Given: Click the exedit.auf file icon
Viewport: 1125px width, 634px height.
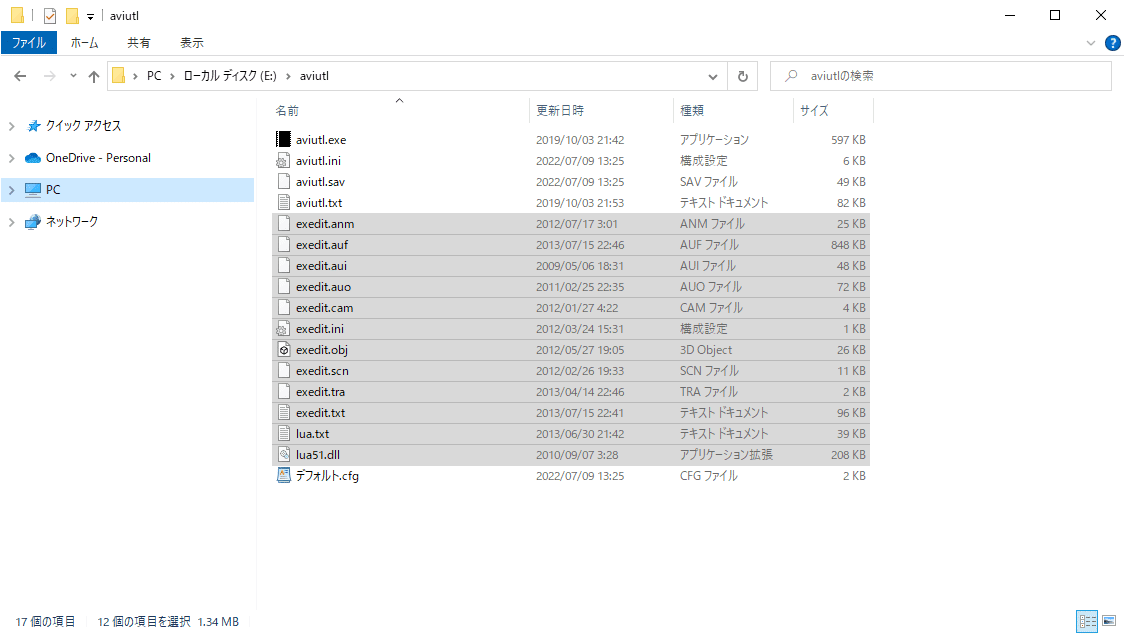Looking at the screenshot, I should coord(283,245).
